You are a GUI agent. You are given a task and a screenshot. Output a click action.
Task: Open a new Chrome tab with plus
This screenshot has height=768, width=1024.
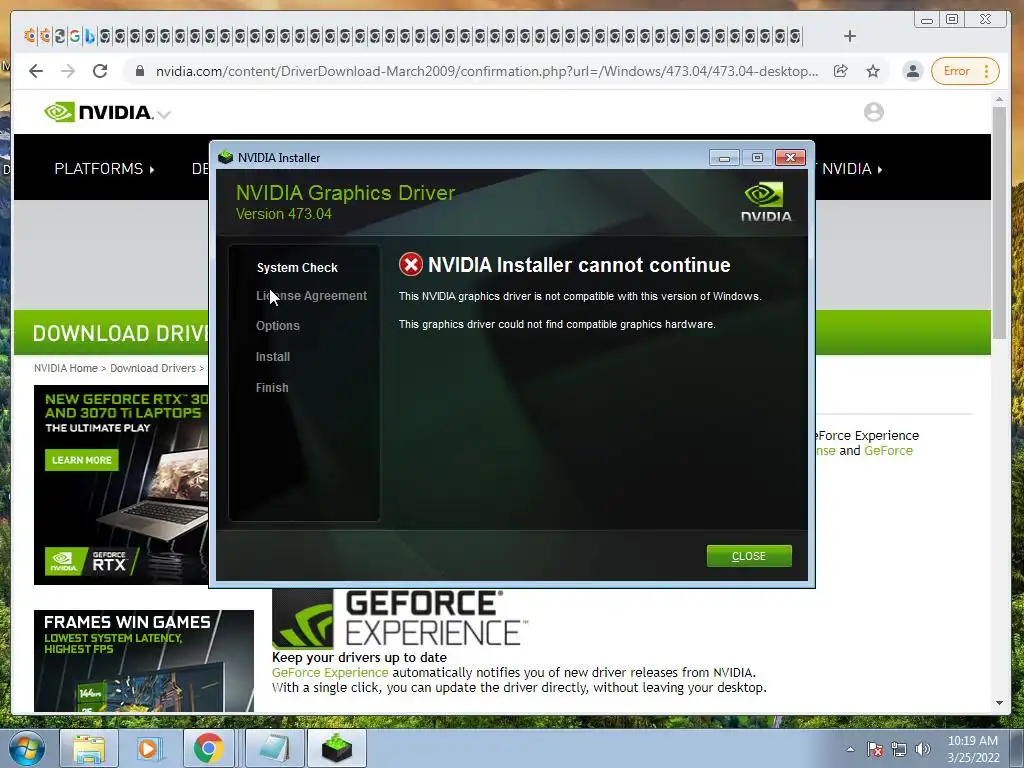(850, 36)
